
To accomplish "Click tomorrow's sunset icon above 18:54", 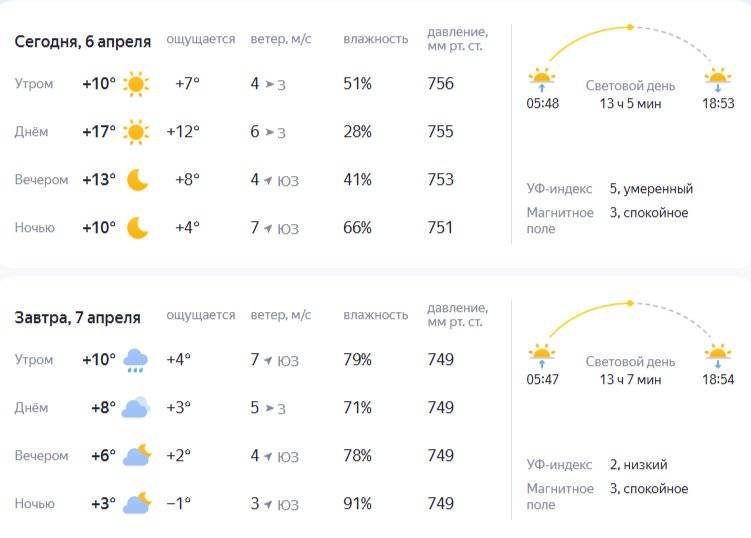I will (x=717, y=354).
